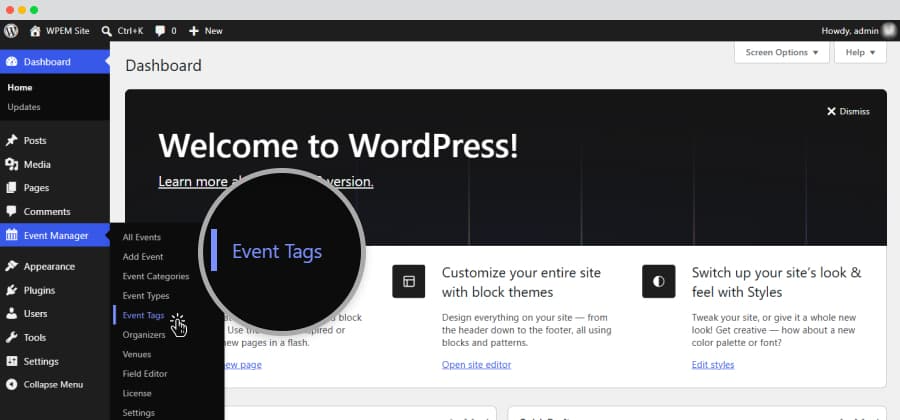Open the Media menu label
Image resolution: width=900 pixels, height=420 pixels.
[x=37, y=165]
